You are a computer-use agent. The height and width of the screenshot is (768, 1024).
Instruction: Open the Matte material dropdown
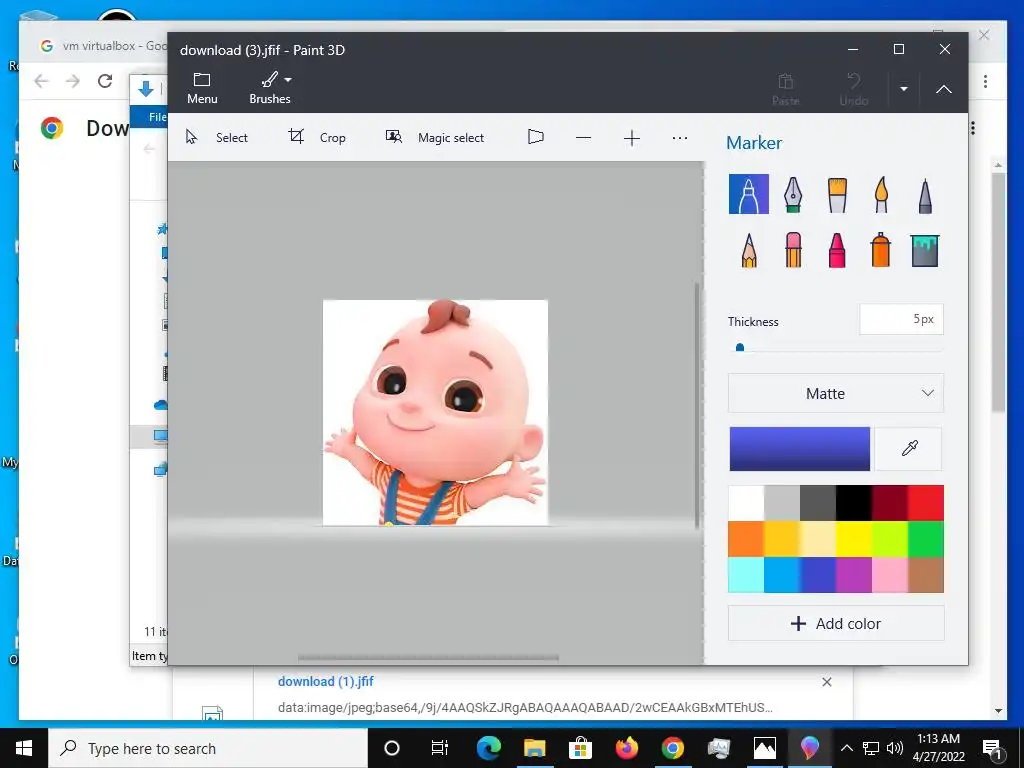click(836, 393)
